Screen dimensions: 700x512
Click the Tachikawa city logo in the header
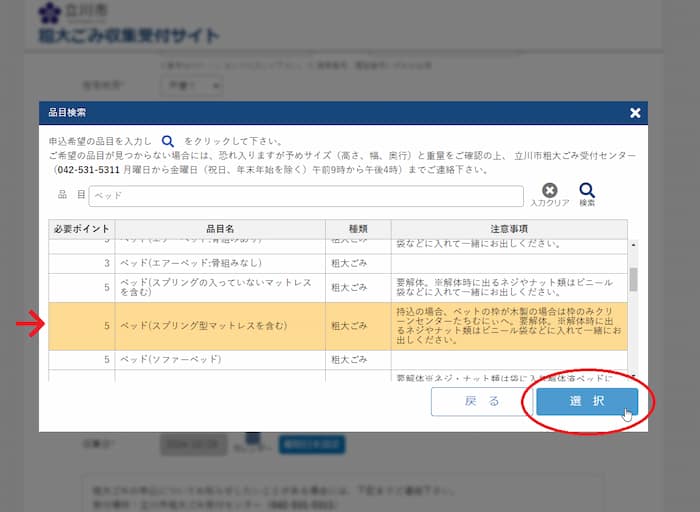pyautogui.click(x=50, y=13)
